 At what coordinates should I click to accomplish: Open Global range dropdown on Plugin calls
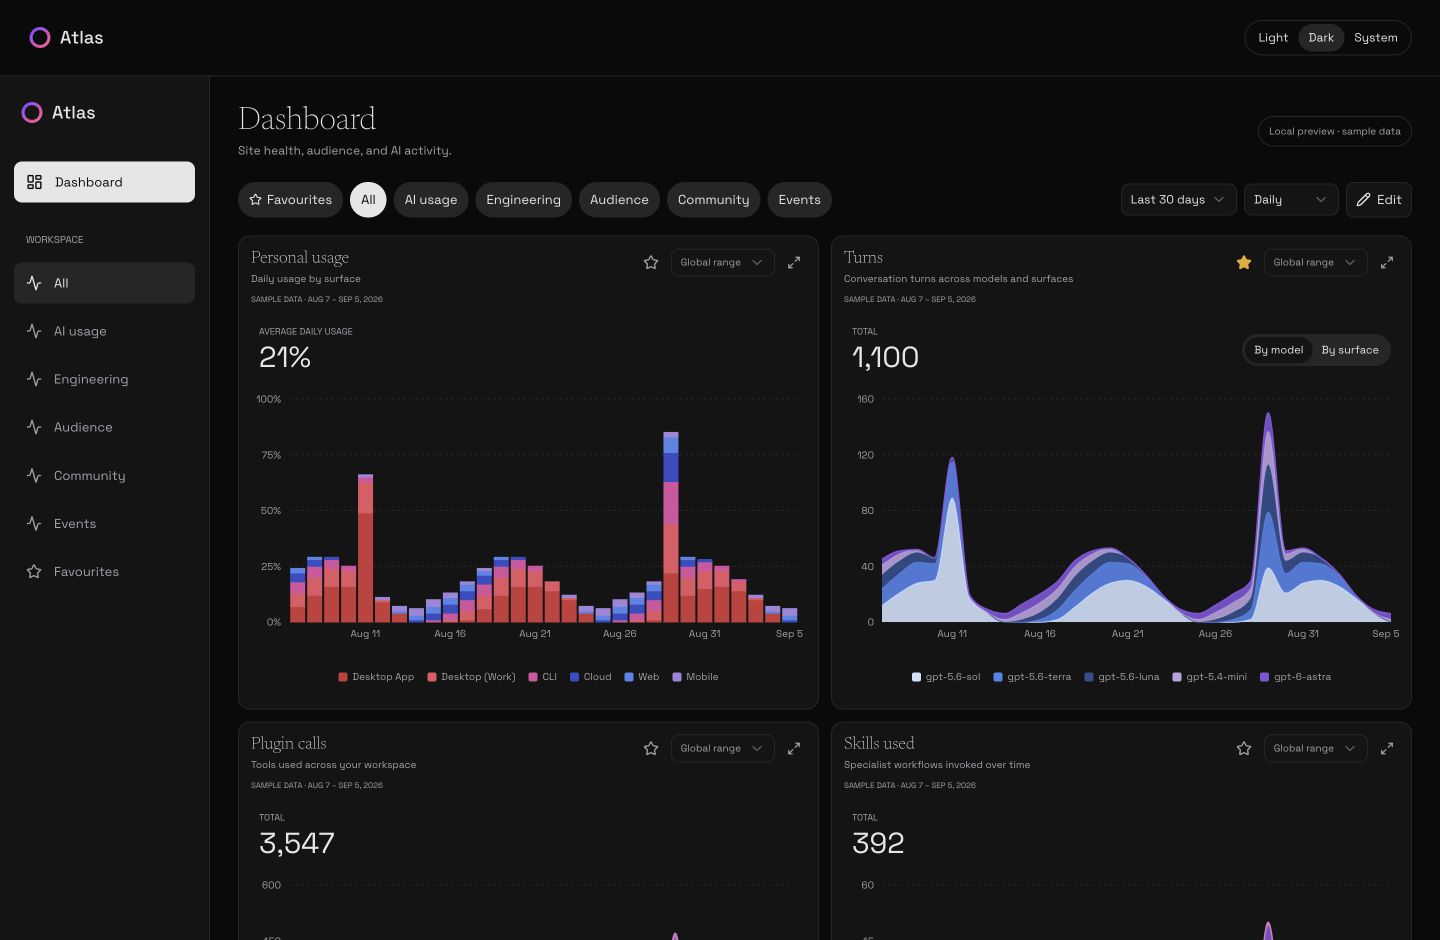[x=722, y=748]
